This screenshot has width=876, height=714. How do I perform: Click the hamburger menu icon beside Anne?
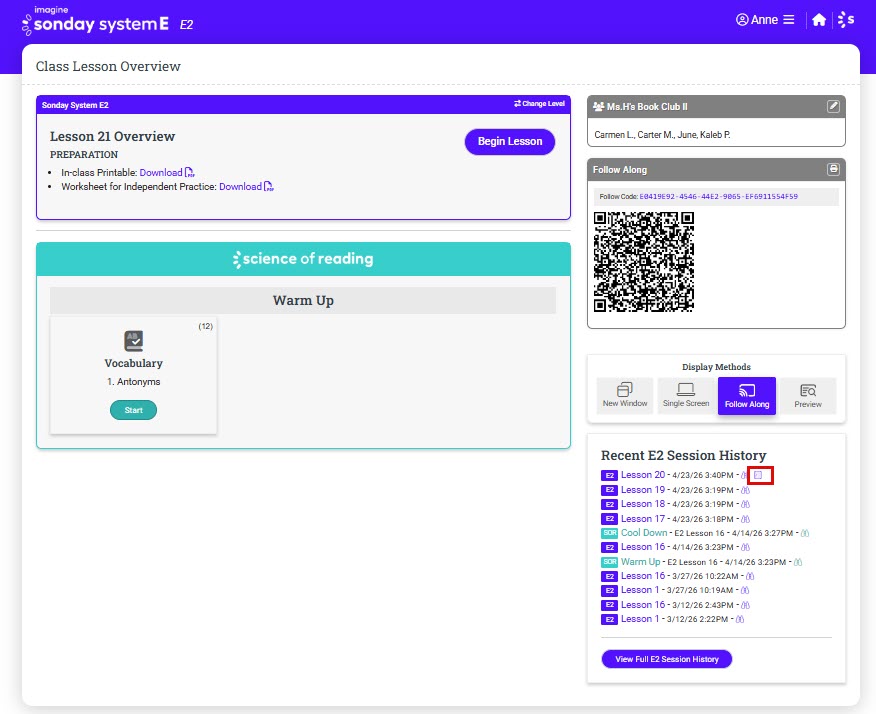pos(788,20)
